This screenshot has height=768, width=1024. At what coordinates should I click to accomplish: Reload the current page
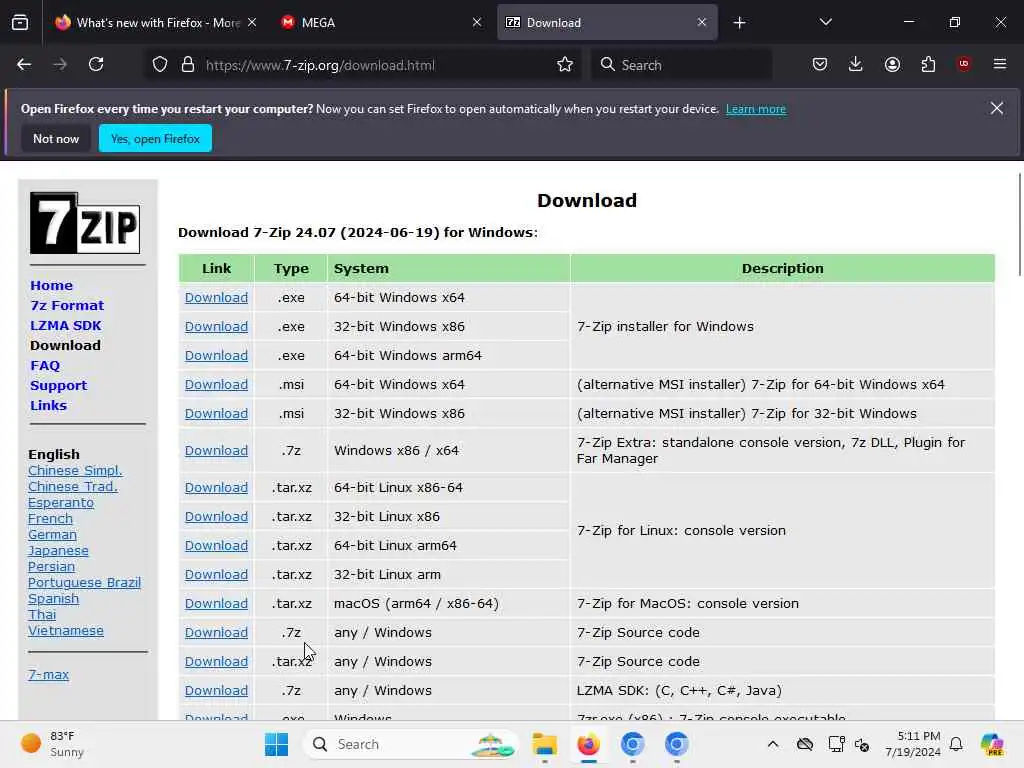click(96, 65)
